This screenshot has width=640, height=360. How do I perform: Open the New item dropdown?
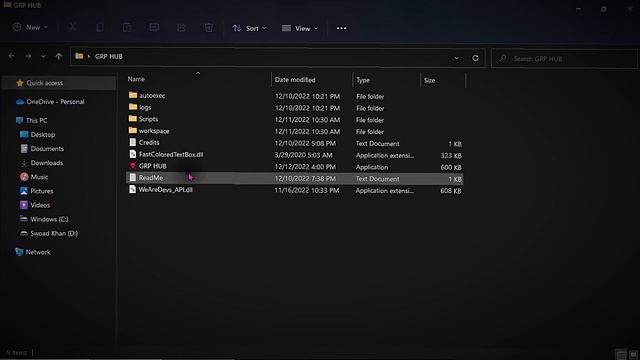pyautogui.click(x=30, y=27)
